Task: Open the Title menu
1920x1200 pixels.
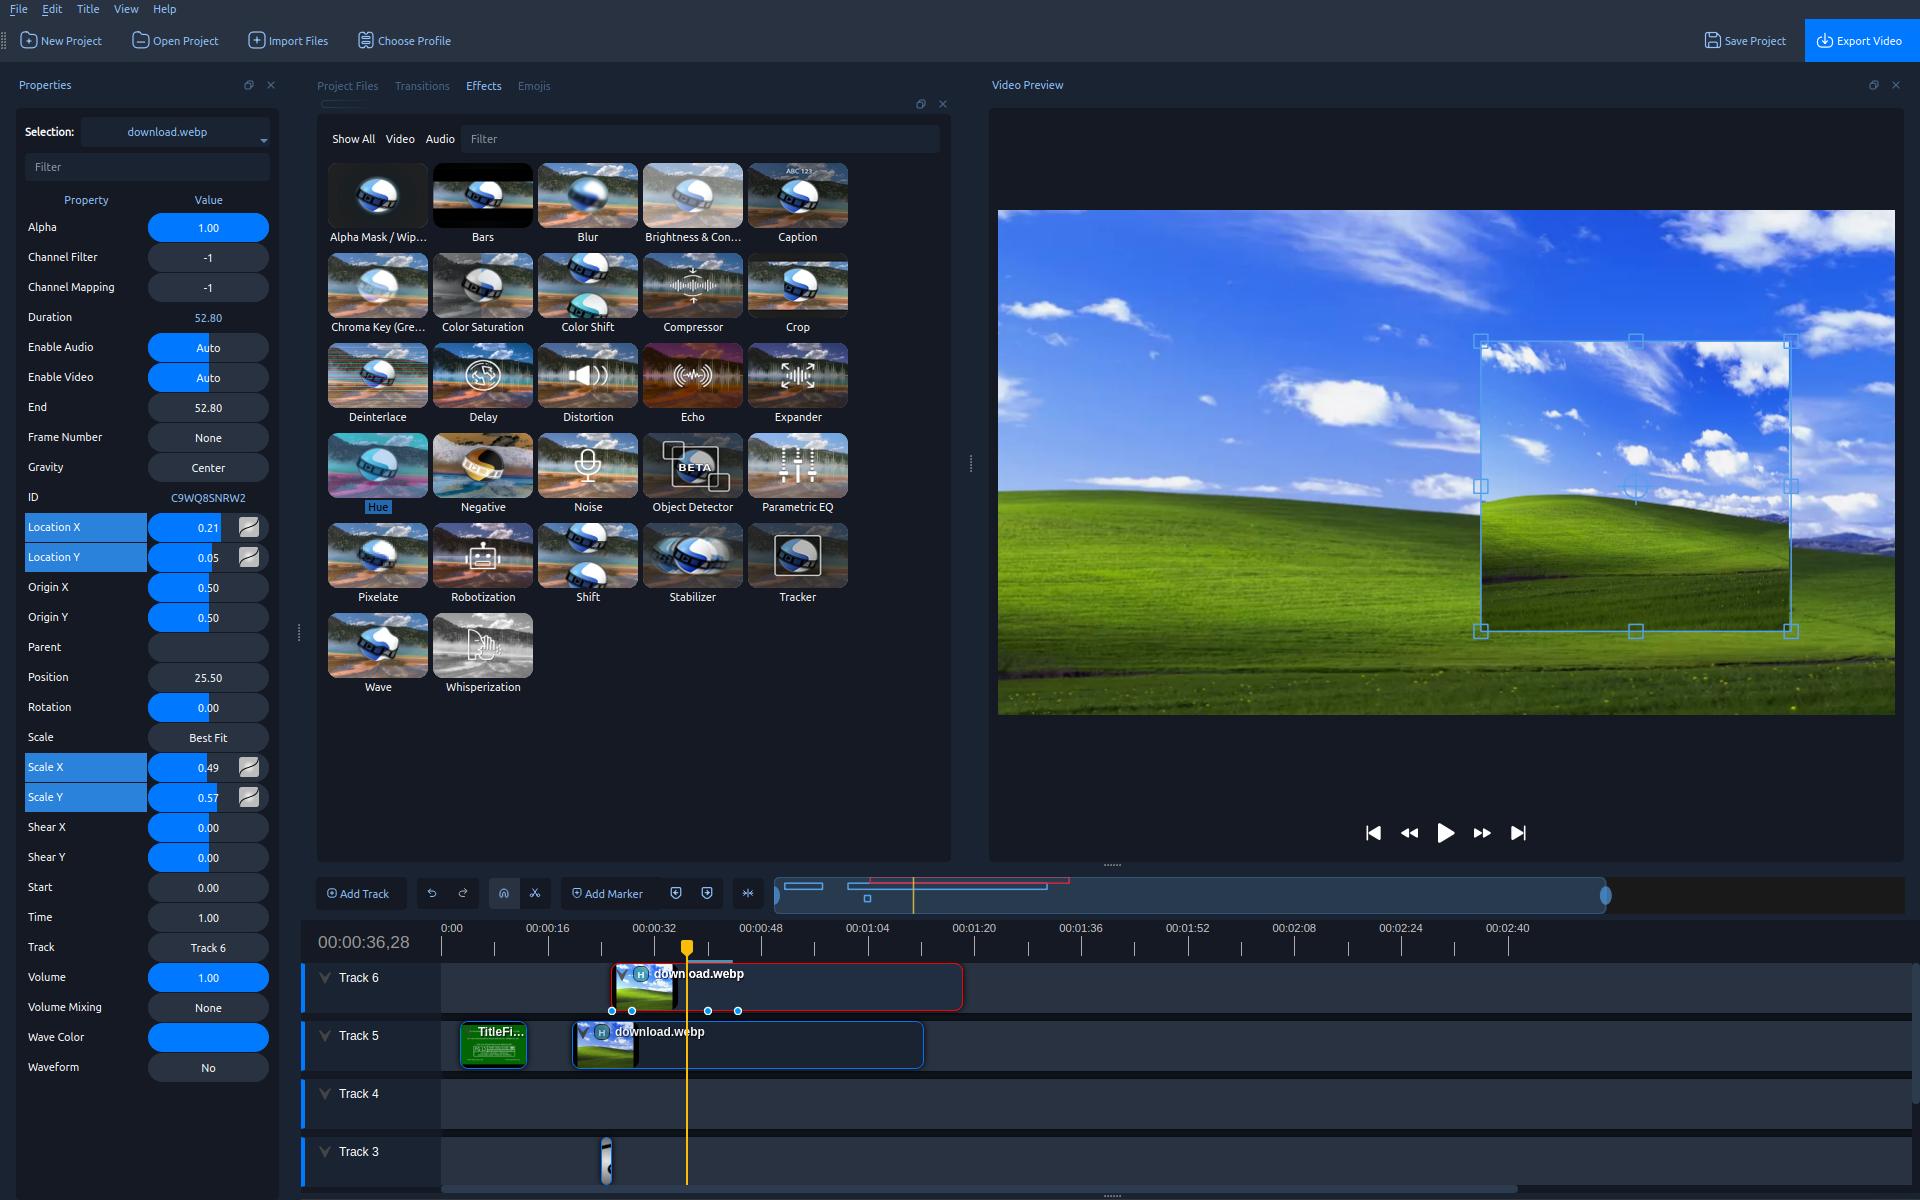Action: tap(88, 9)
